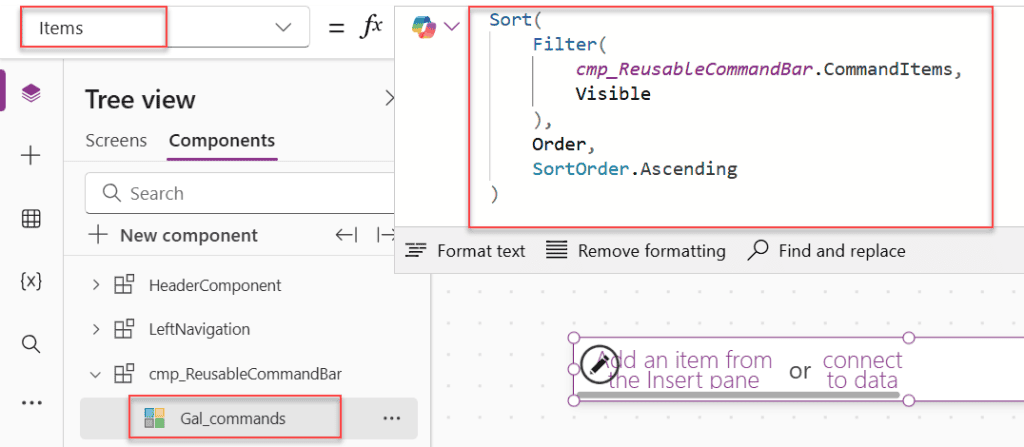Open the Data table icon in sidebar
The width and height of the screenshot is (1024, 447).
click(x=31, y=219)
